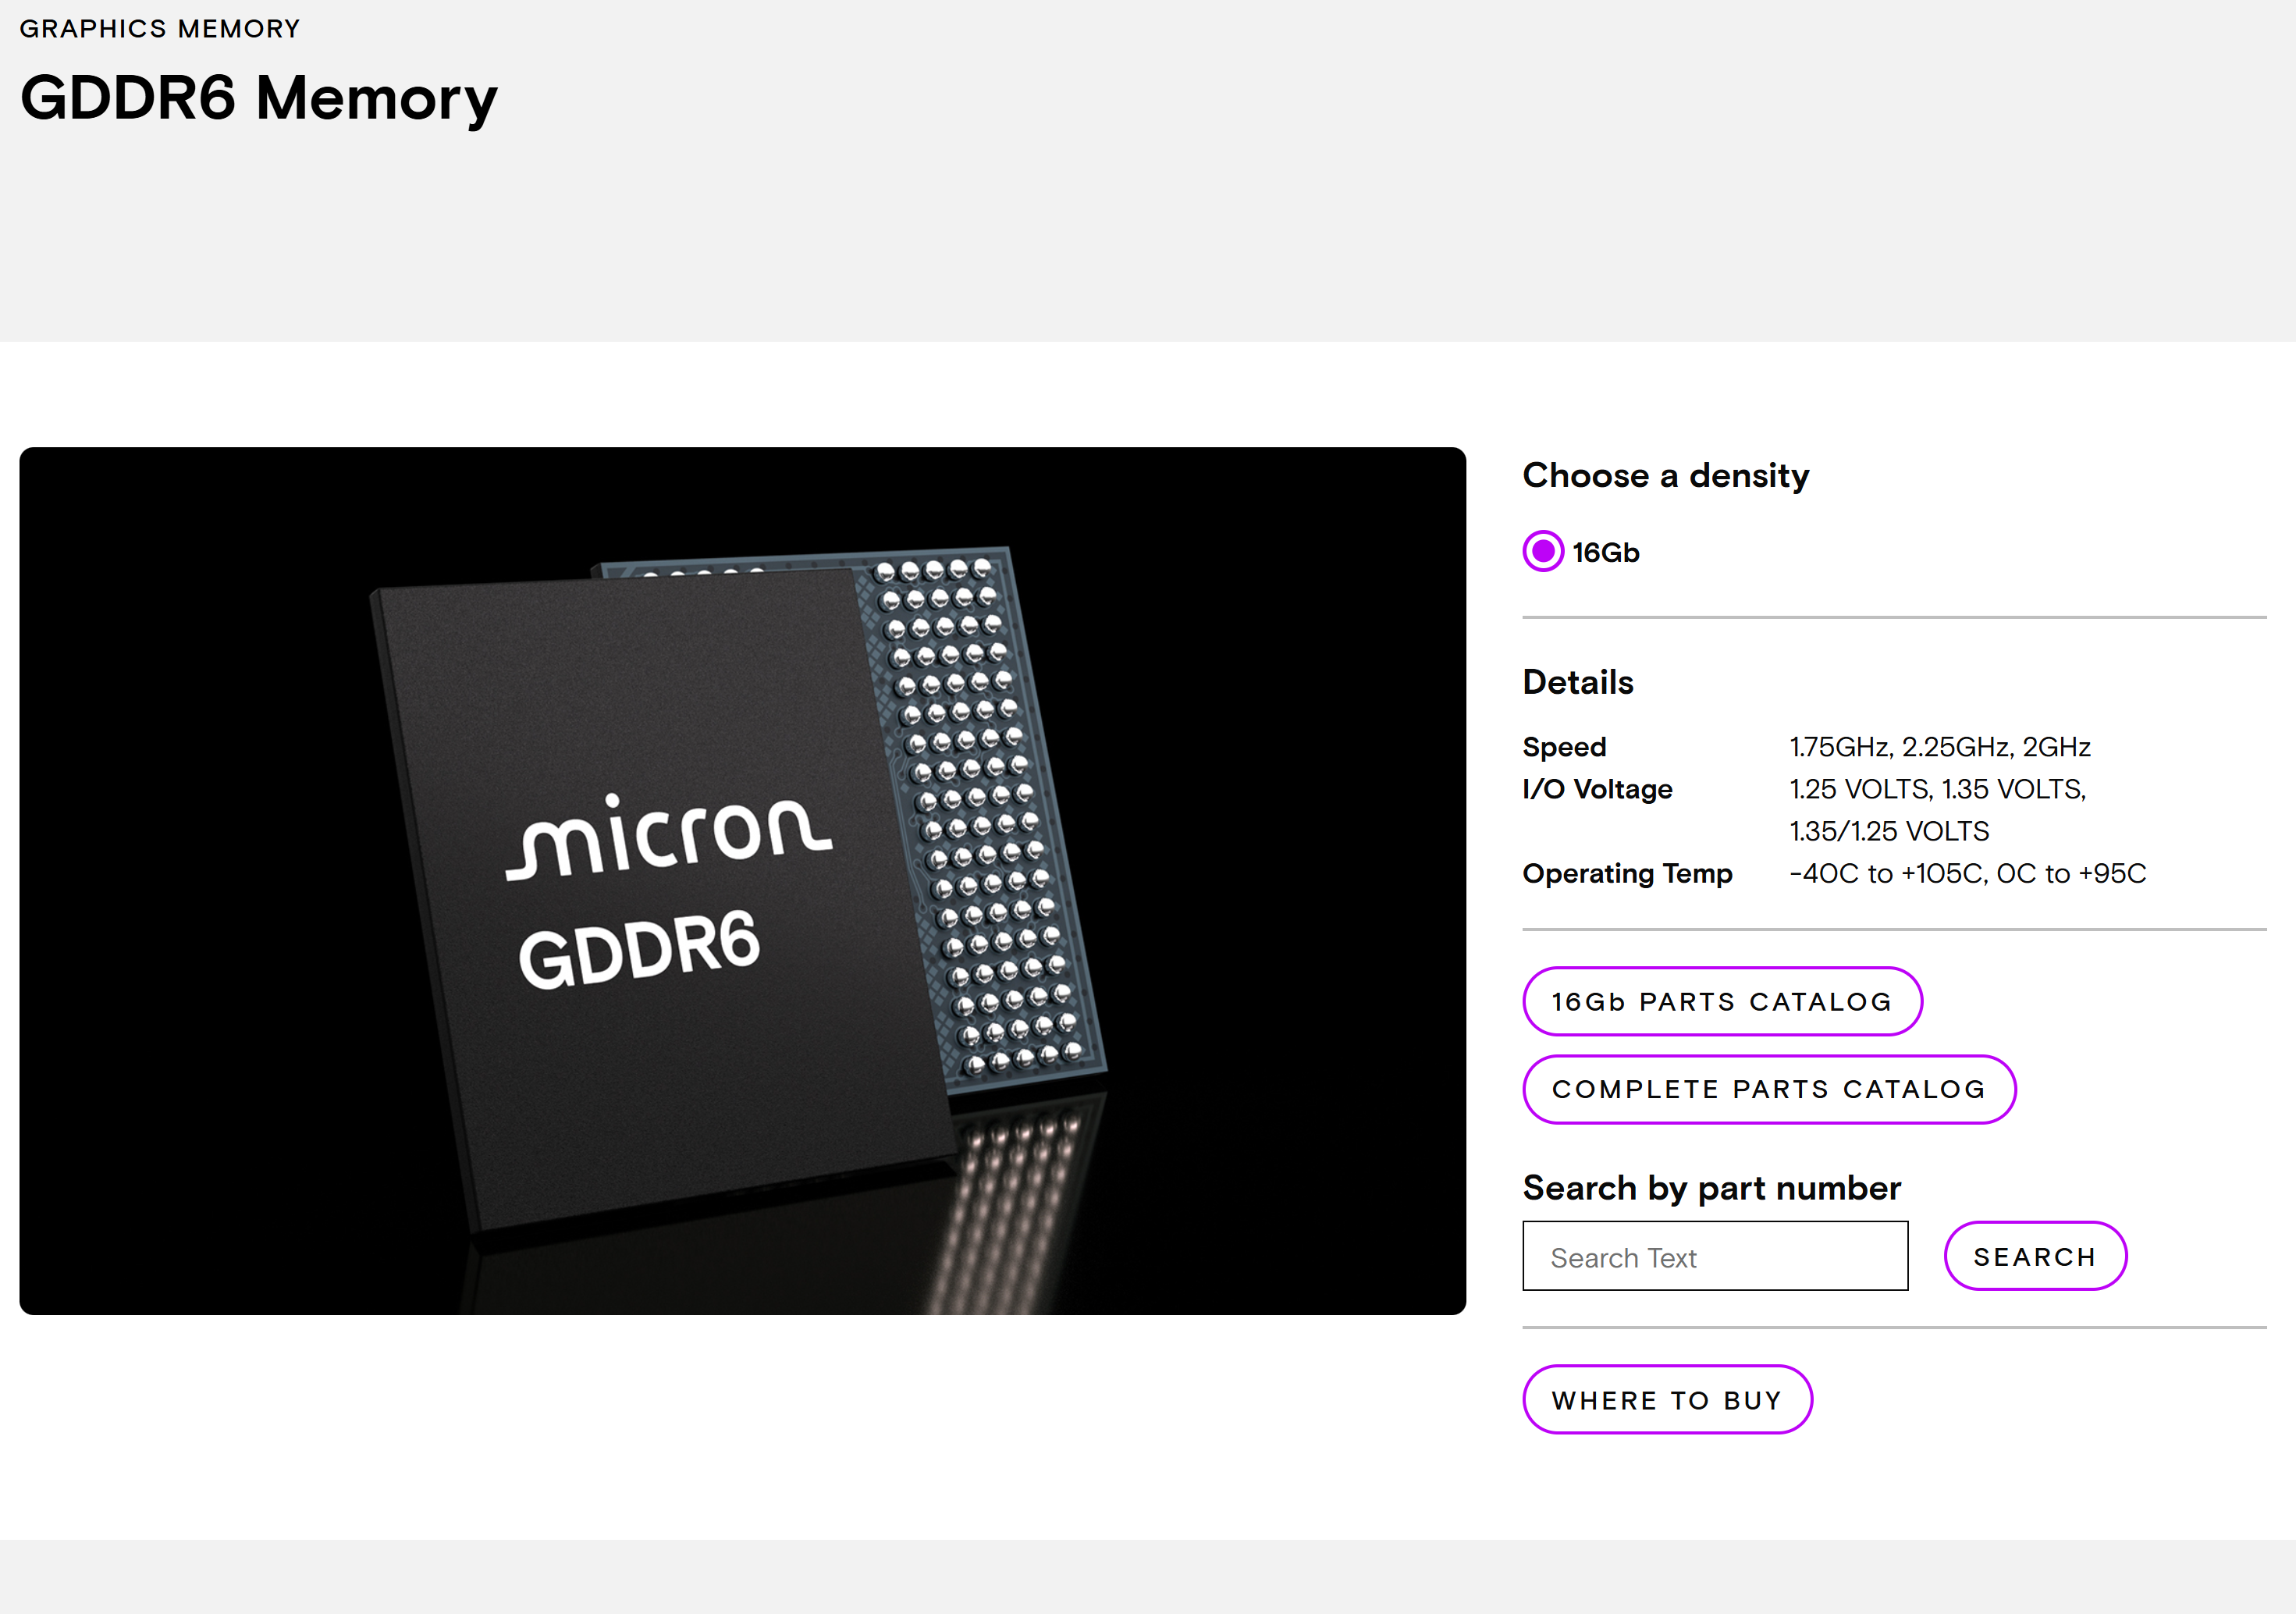Focus the Search Text part number field
This screenshot has height=1614, width=2296.
tap(1714, 1256)
